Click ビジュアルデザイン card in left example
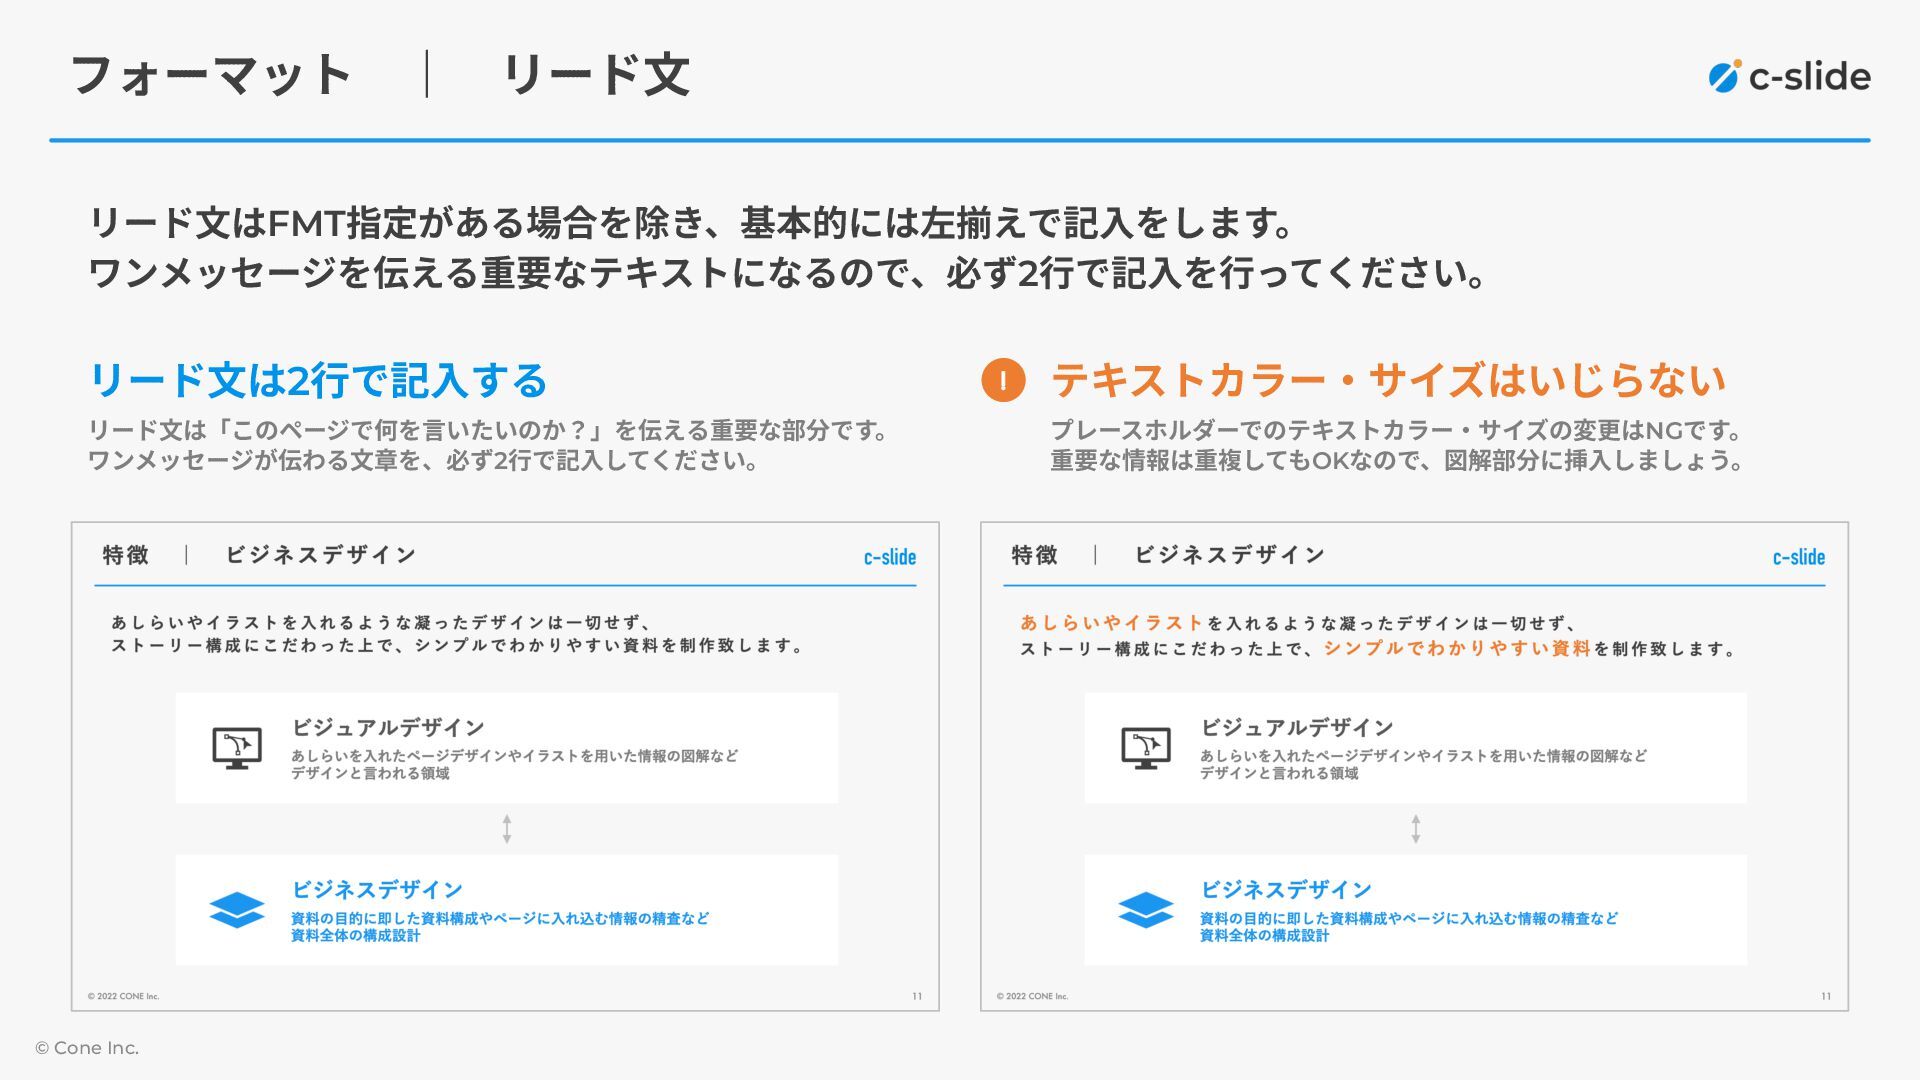1920x1080 pixels. click(506, 748)
